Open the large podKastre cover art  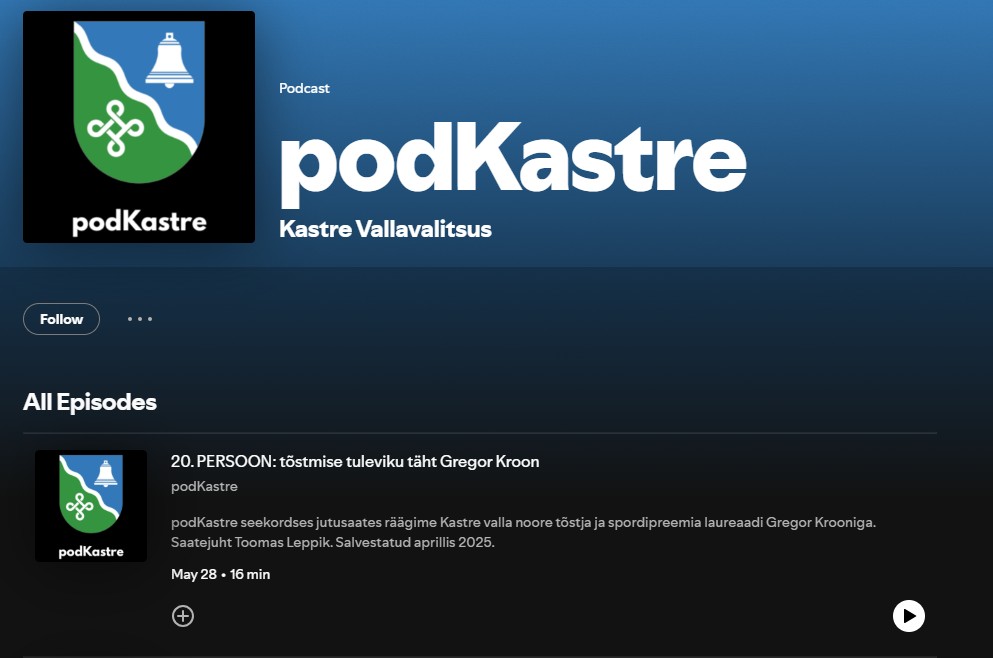click(x=139, y=127)
